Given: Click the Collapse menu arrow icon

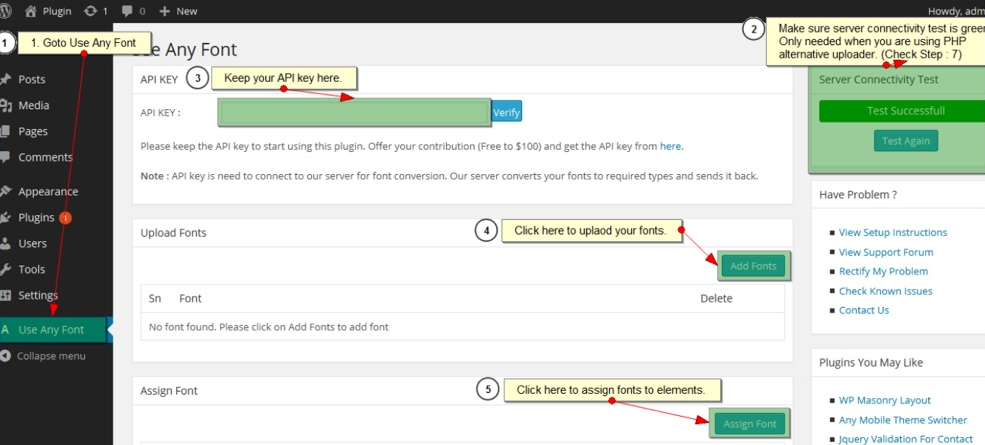Looking at the screenshot, I should (x=6, y=356).
